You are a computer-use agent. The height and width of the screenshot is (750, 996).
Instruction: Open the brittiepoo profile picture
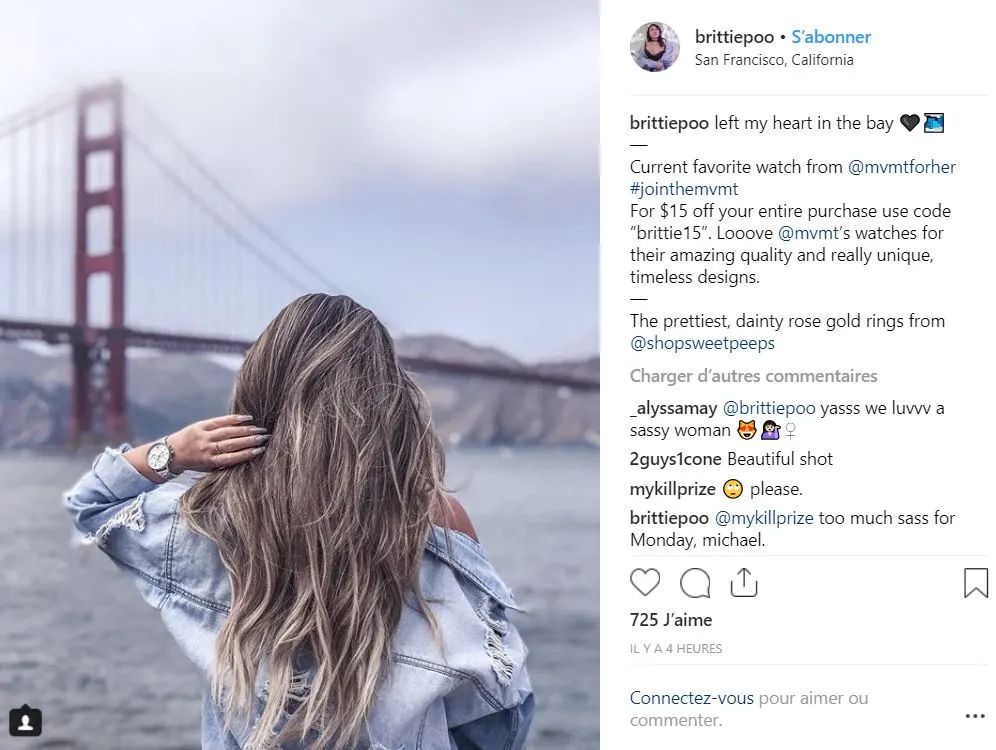655,47
